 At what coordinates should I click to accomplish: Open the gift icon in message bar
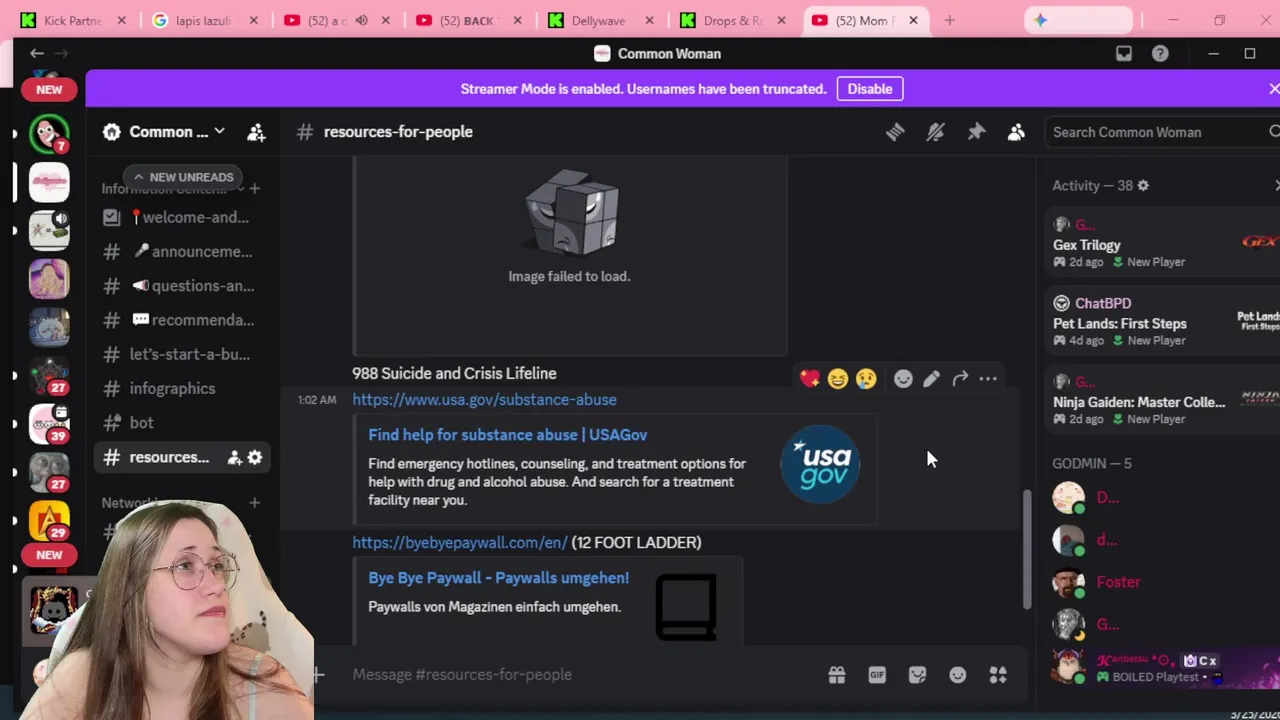(837, 675)
